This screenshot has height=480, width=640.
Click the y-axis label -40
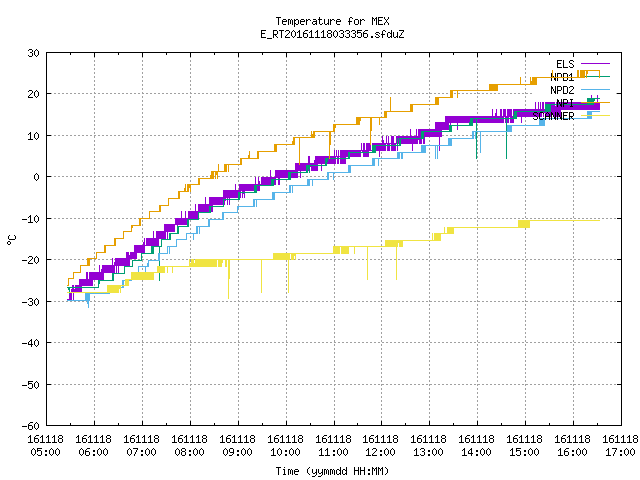click(31, 343)
